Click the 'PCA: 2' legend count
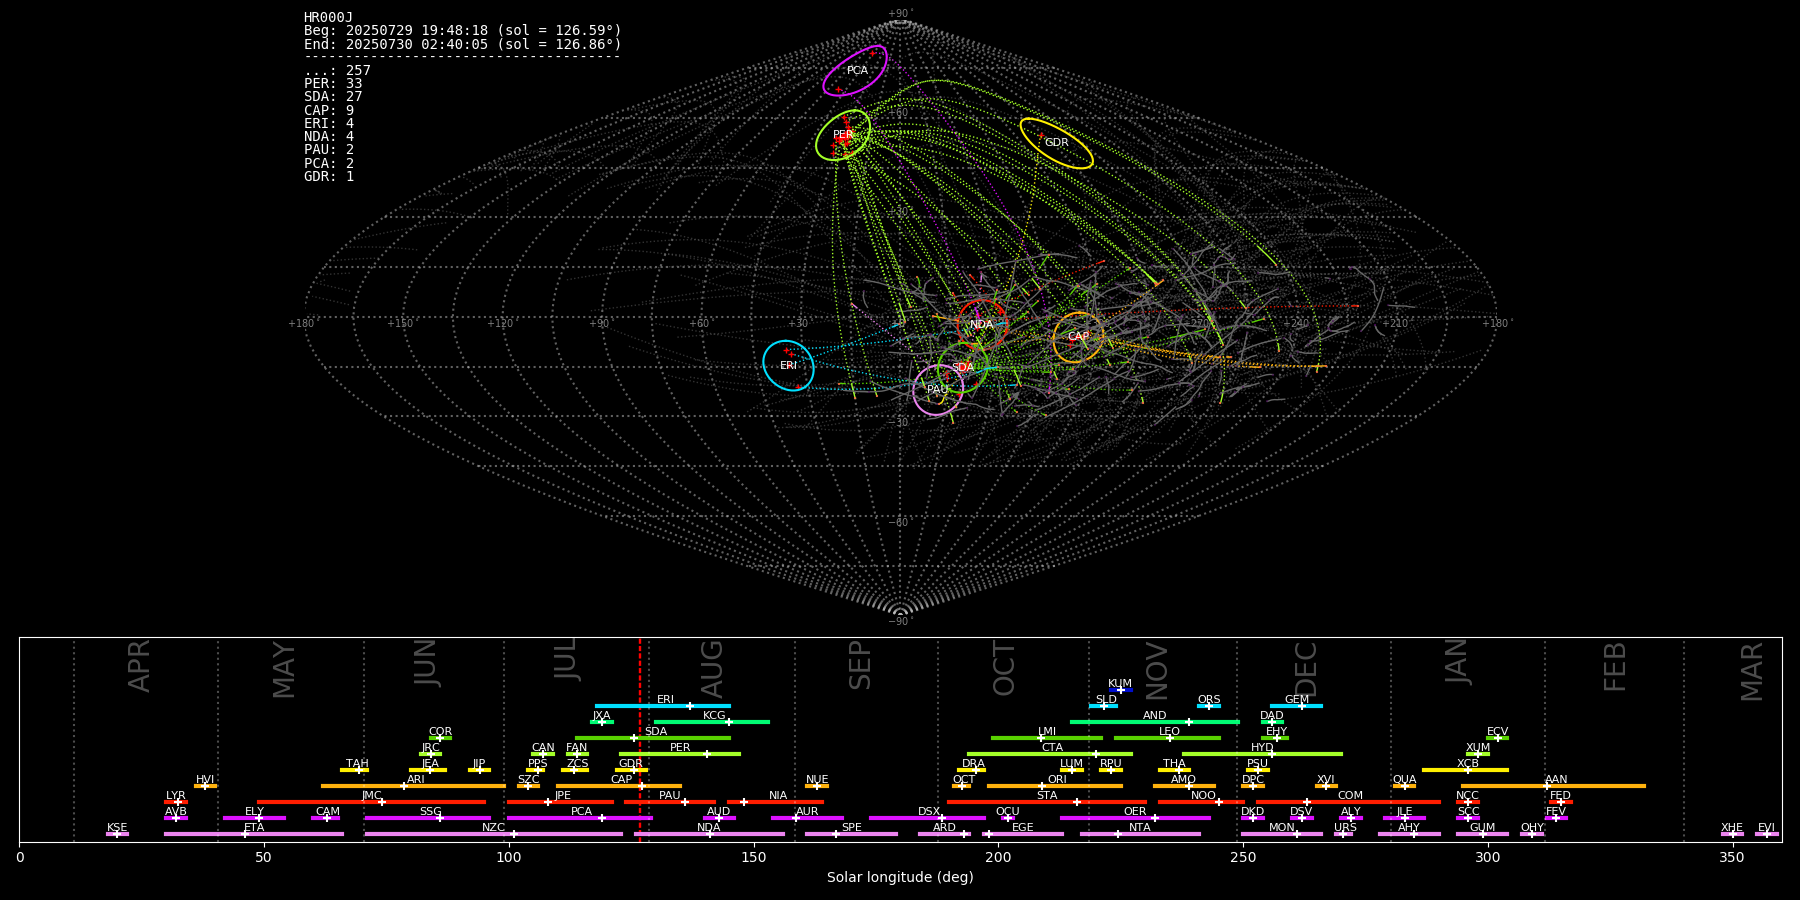The width and height of the screenshot is (1800, 900). coord(329,163)
